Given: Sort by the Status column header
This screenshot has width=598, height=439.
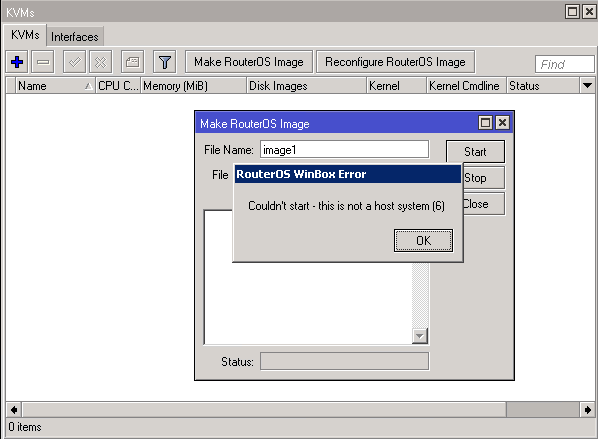Looking at the screenshot, I should 543,86.
